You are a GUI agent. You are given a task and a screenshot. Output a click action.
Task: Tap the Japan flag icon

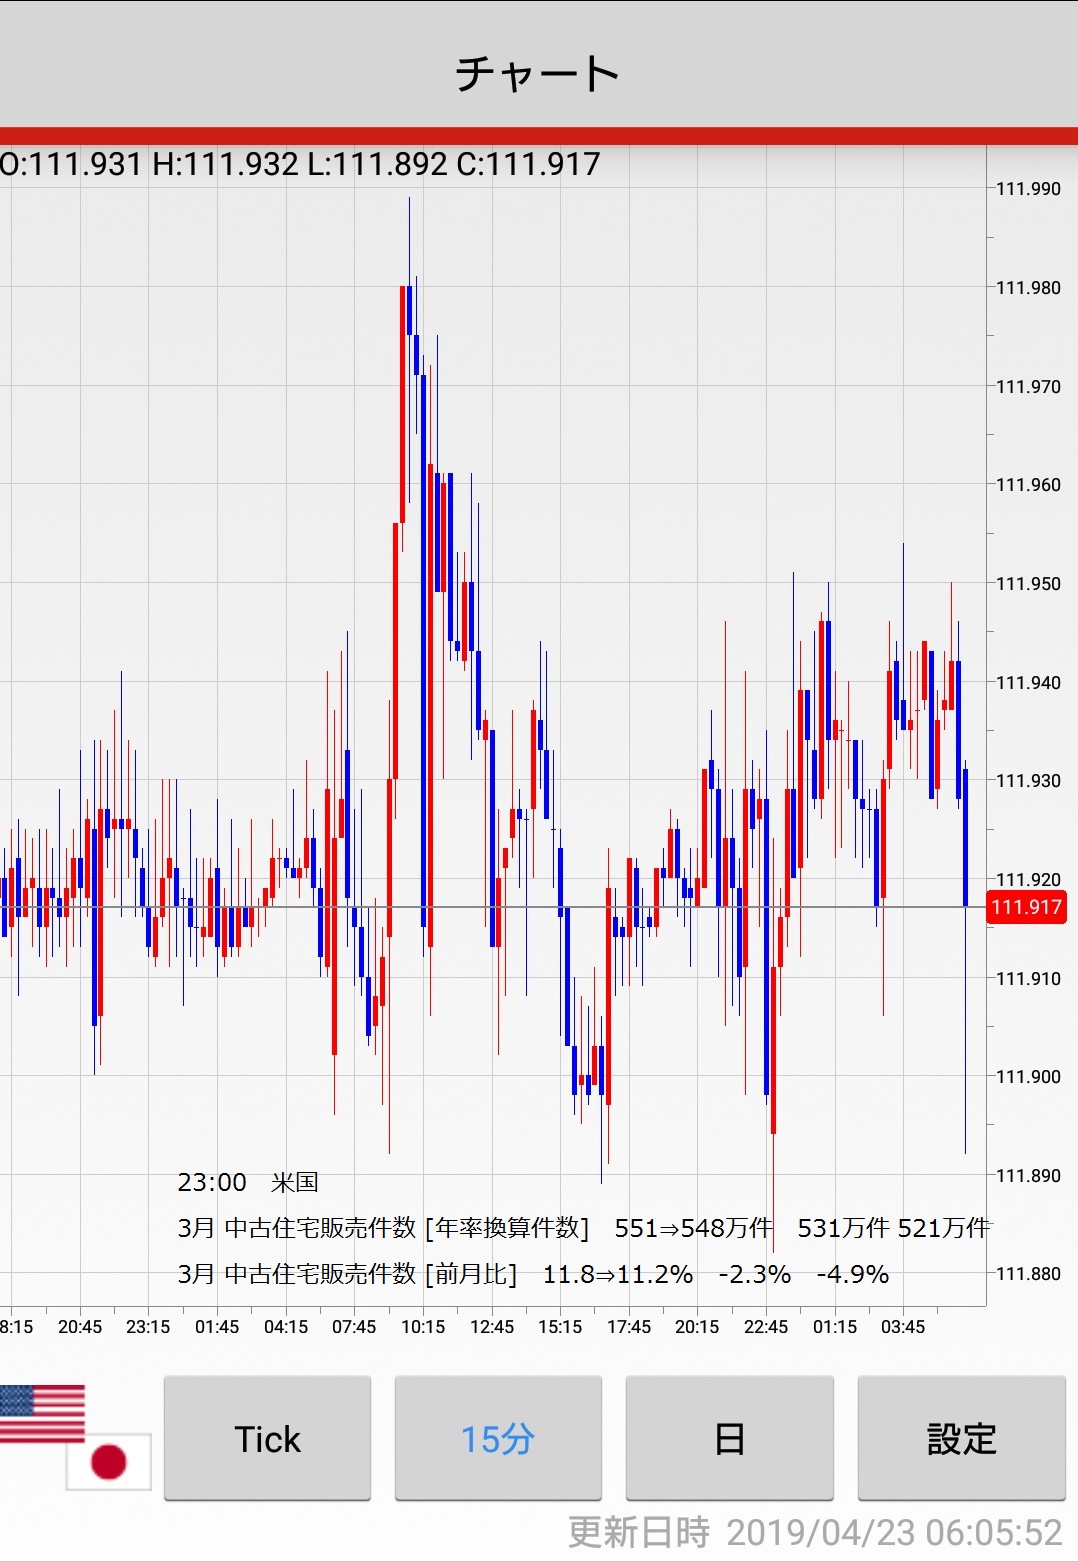click(108, 1461)
